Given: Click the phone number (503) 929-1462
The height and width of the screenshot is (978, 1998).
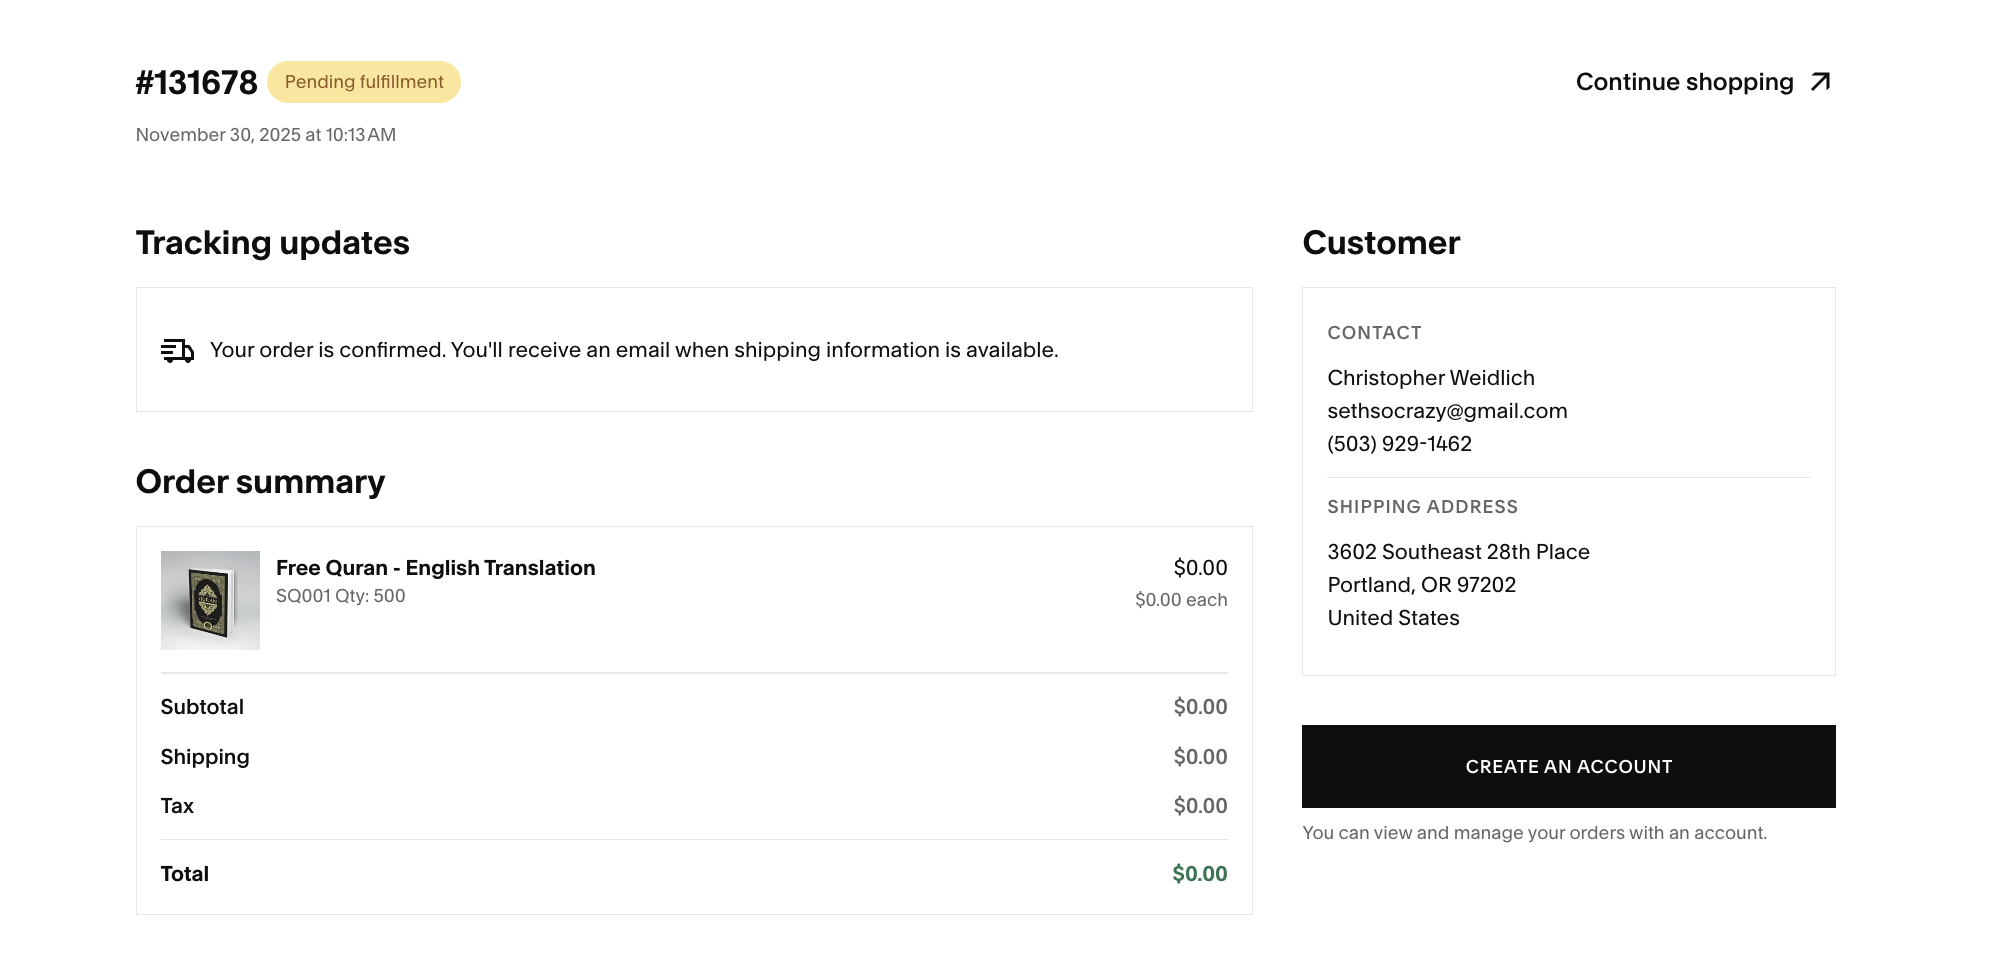Looking at the screenshot, I should [x=1399, y=444].
